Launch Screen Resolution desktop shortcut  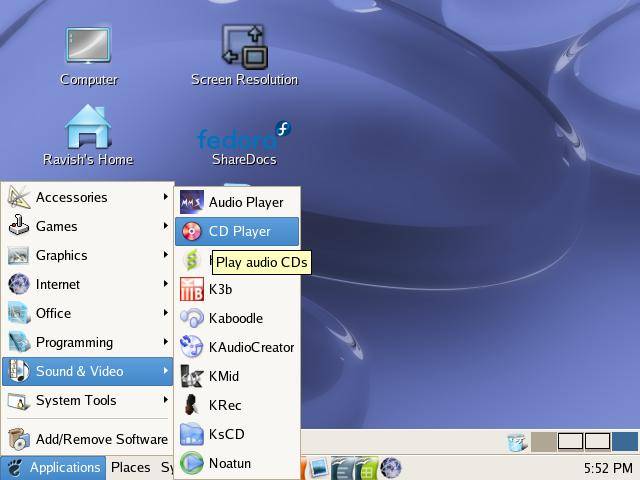[x=244, y=47]
